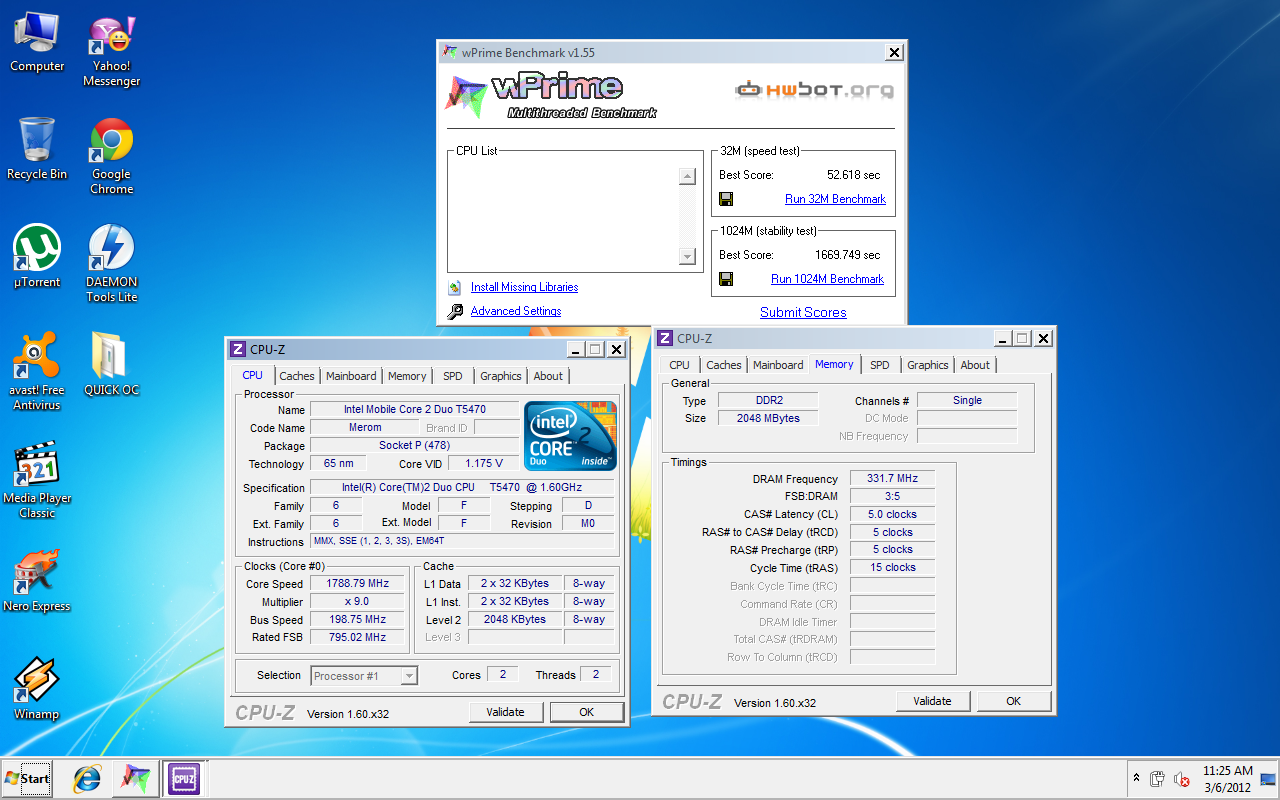The image size is (1280, 800).
Task: Click Validate in the right CPU-Z window
Action: click(933, 701)
